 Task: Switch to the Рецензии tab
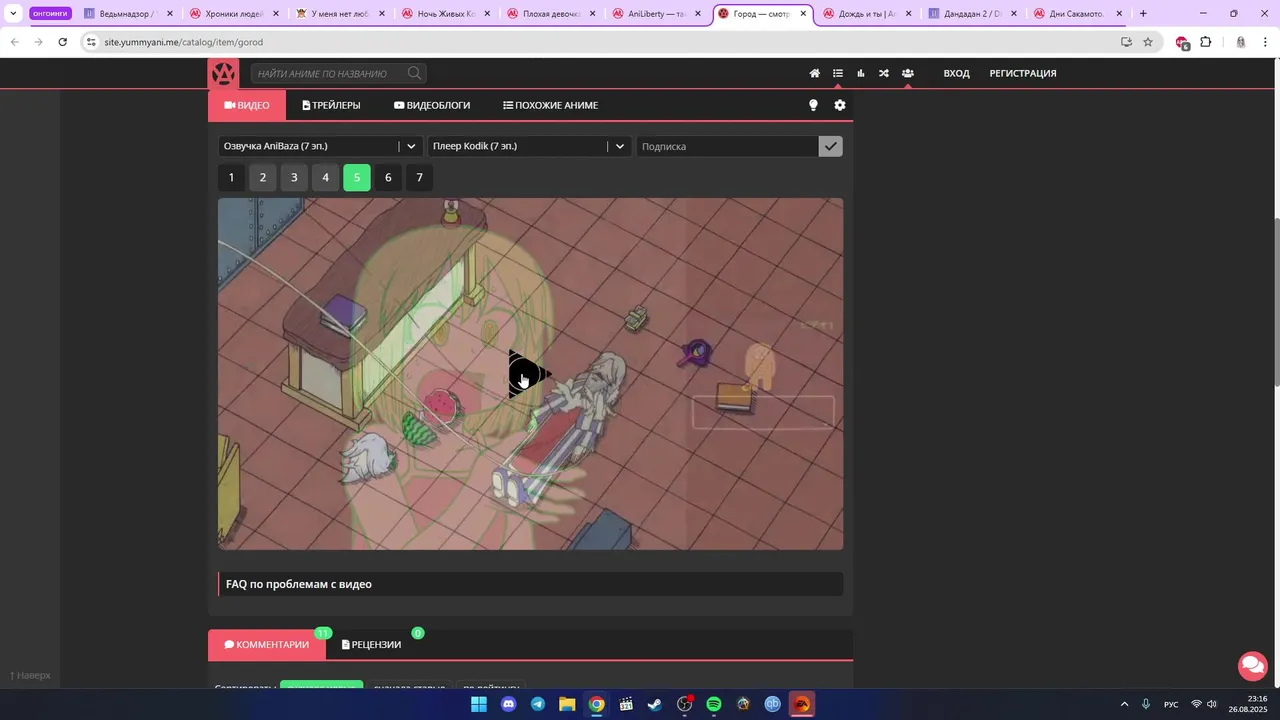point(372,645)
